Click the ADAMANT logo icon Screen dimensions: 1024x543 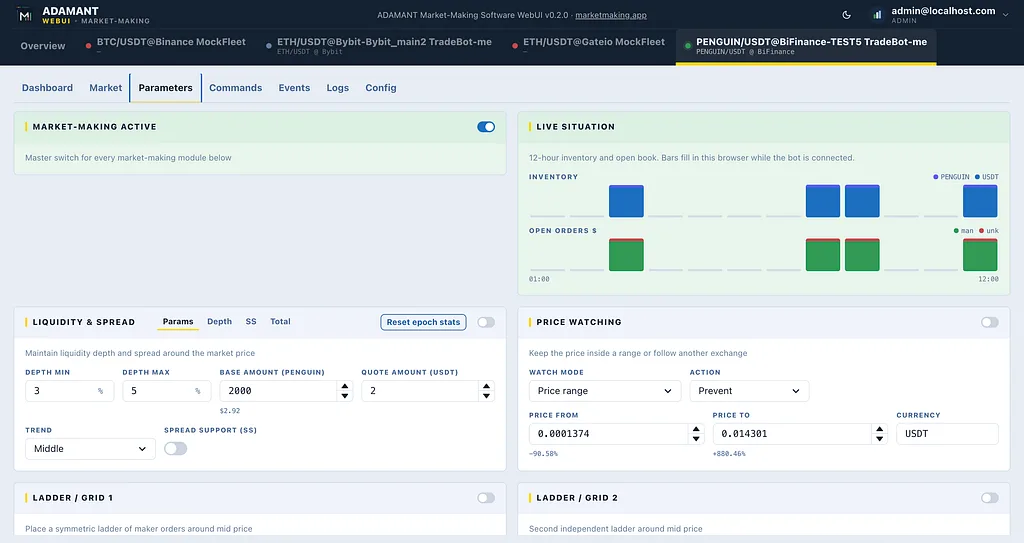pos(25,15)
